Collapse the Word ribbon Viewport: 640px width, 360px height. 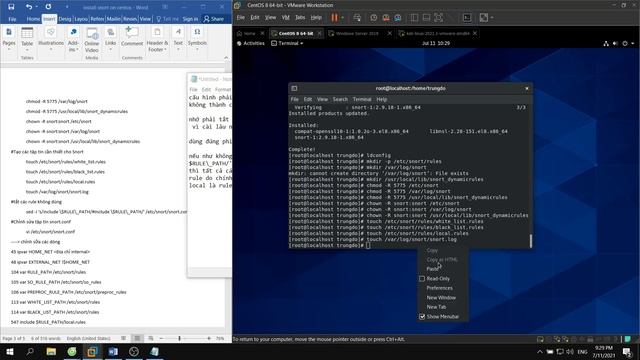(x=226, y=58)
